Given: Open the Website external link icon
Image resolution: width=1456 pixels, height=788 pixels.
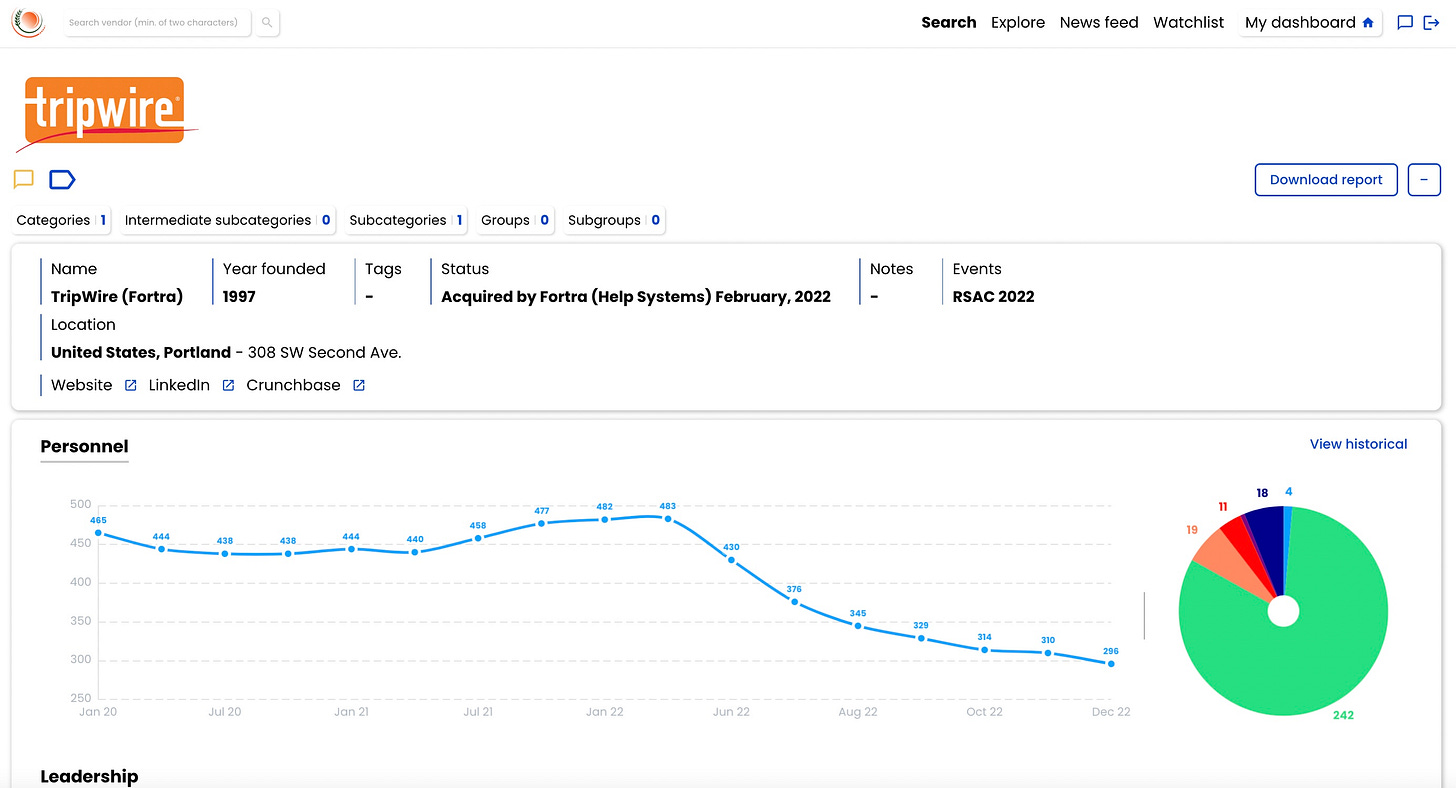Looking at the screenshot, I should [130, 386].
